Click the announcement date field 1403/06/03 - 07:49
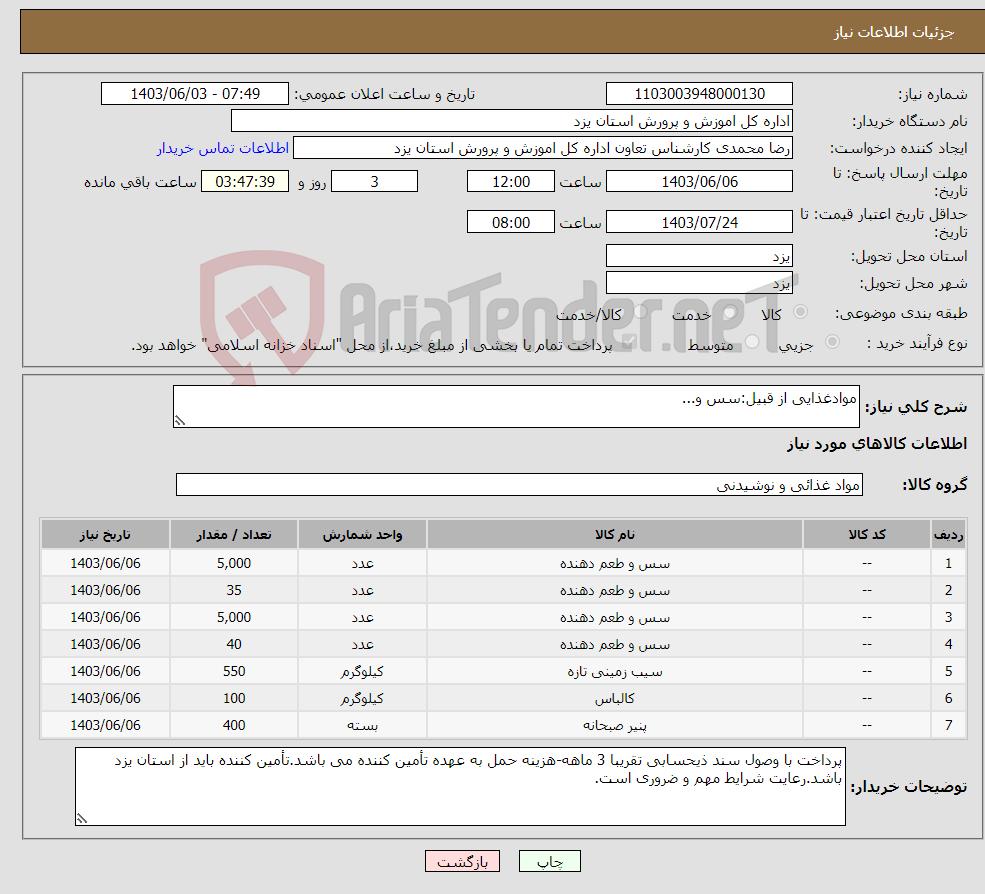985x894 pixels. coord(195,94)
